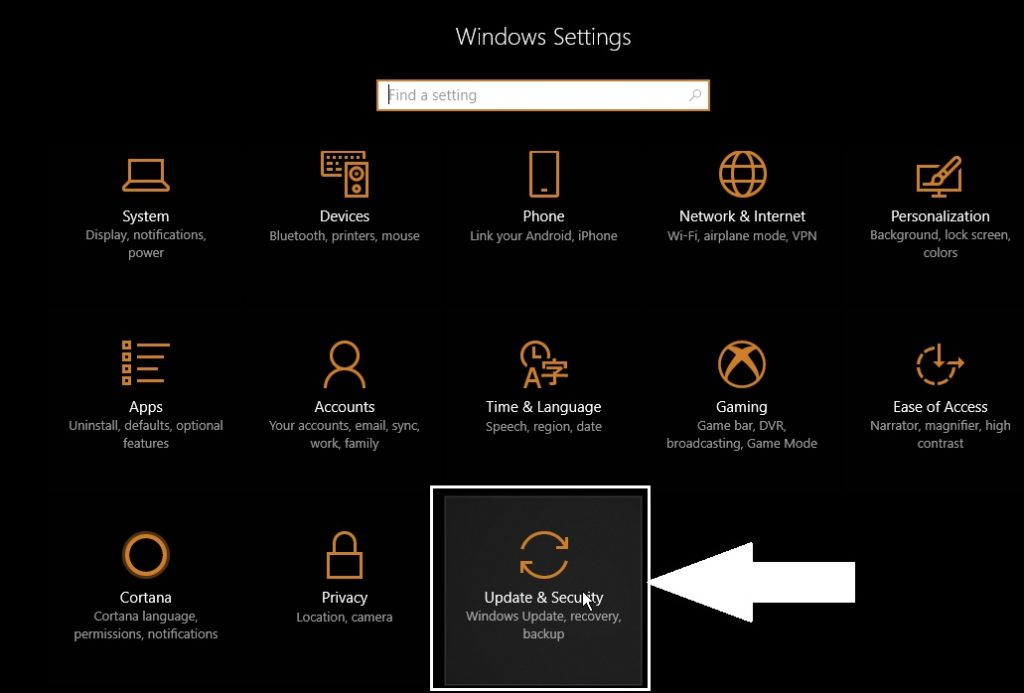Select the Accounts person icon
The width and height of the screenshot is (1024, 693).
(344, 364)
